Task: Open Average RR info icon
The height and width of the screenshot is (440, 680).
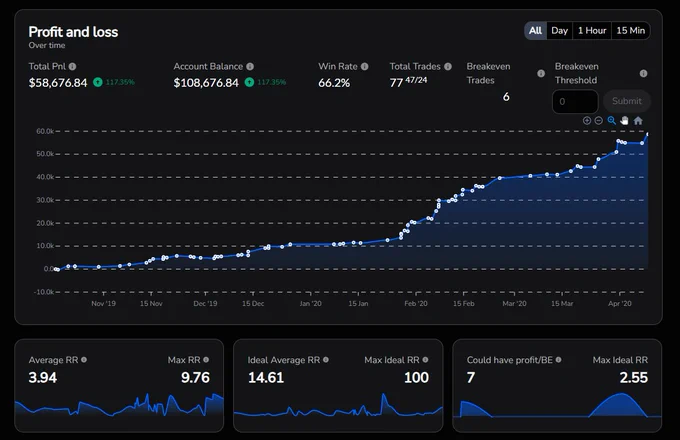Action: point(84,359)
